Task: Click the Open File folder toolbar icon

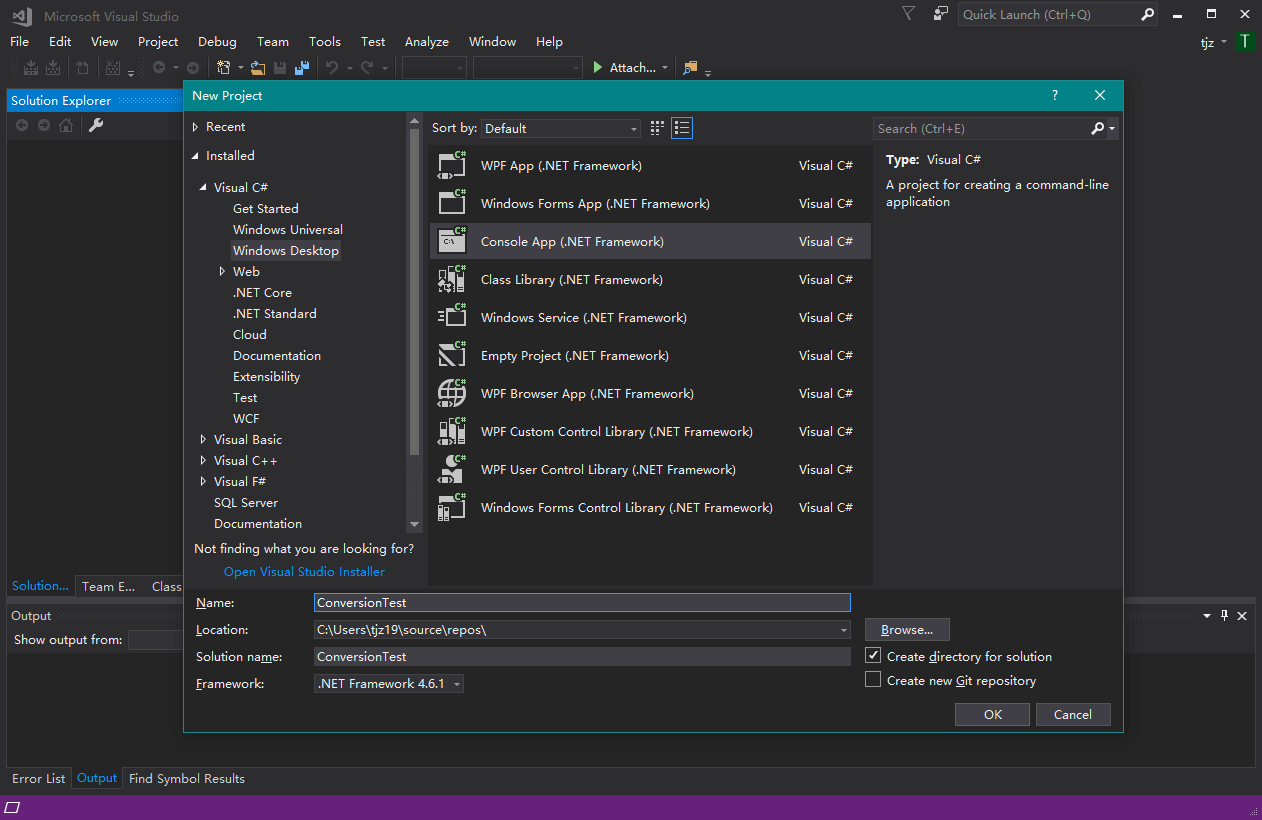Action: pyautogui.click(x=258, y=68)
